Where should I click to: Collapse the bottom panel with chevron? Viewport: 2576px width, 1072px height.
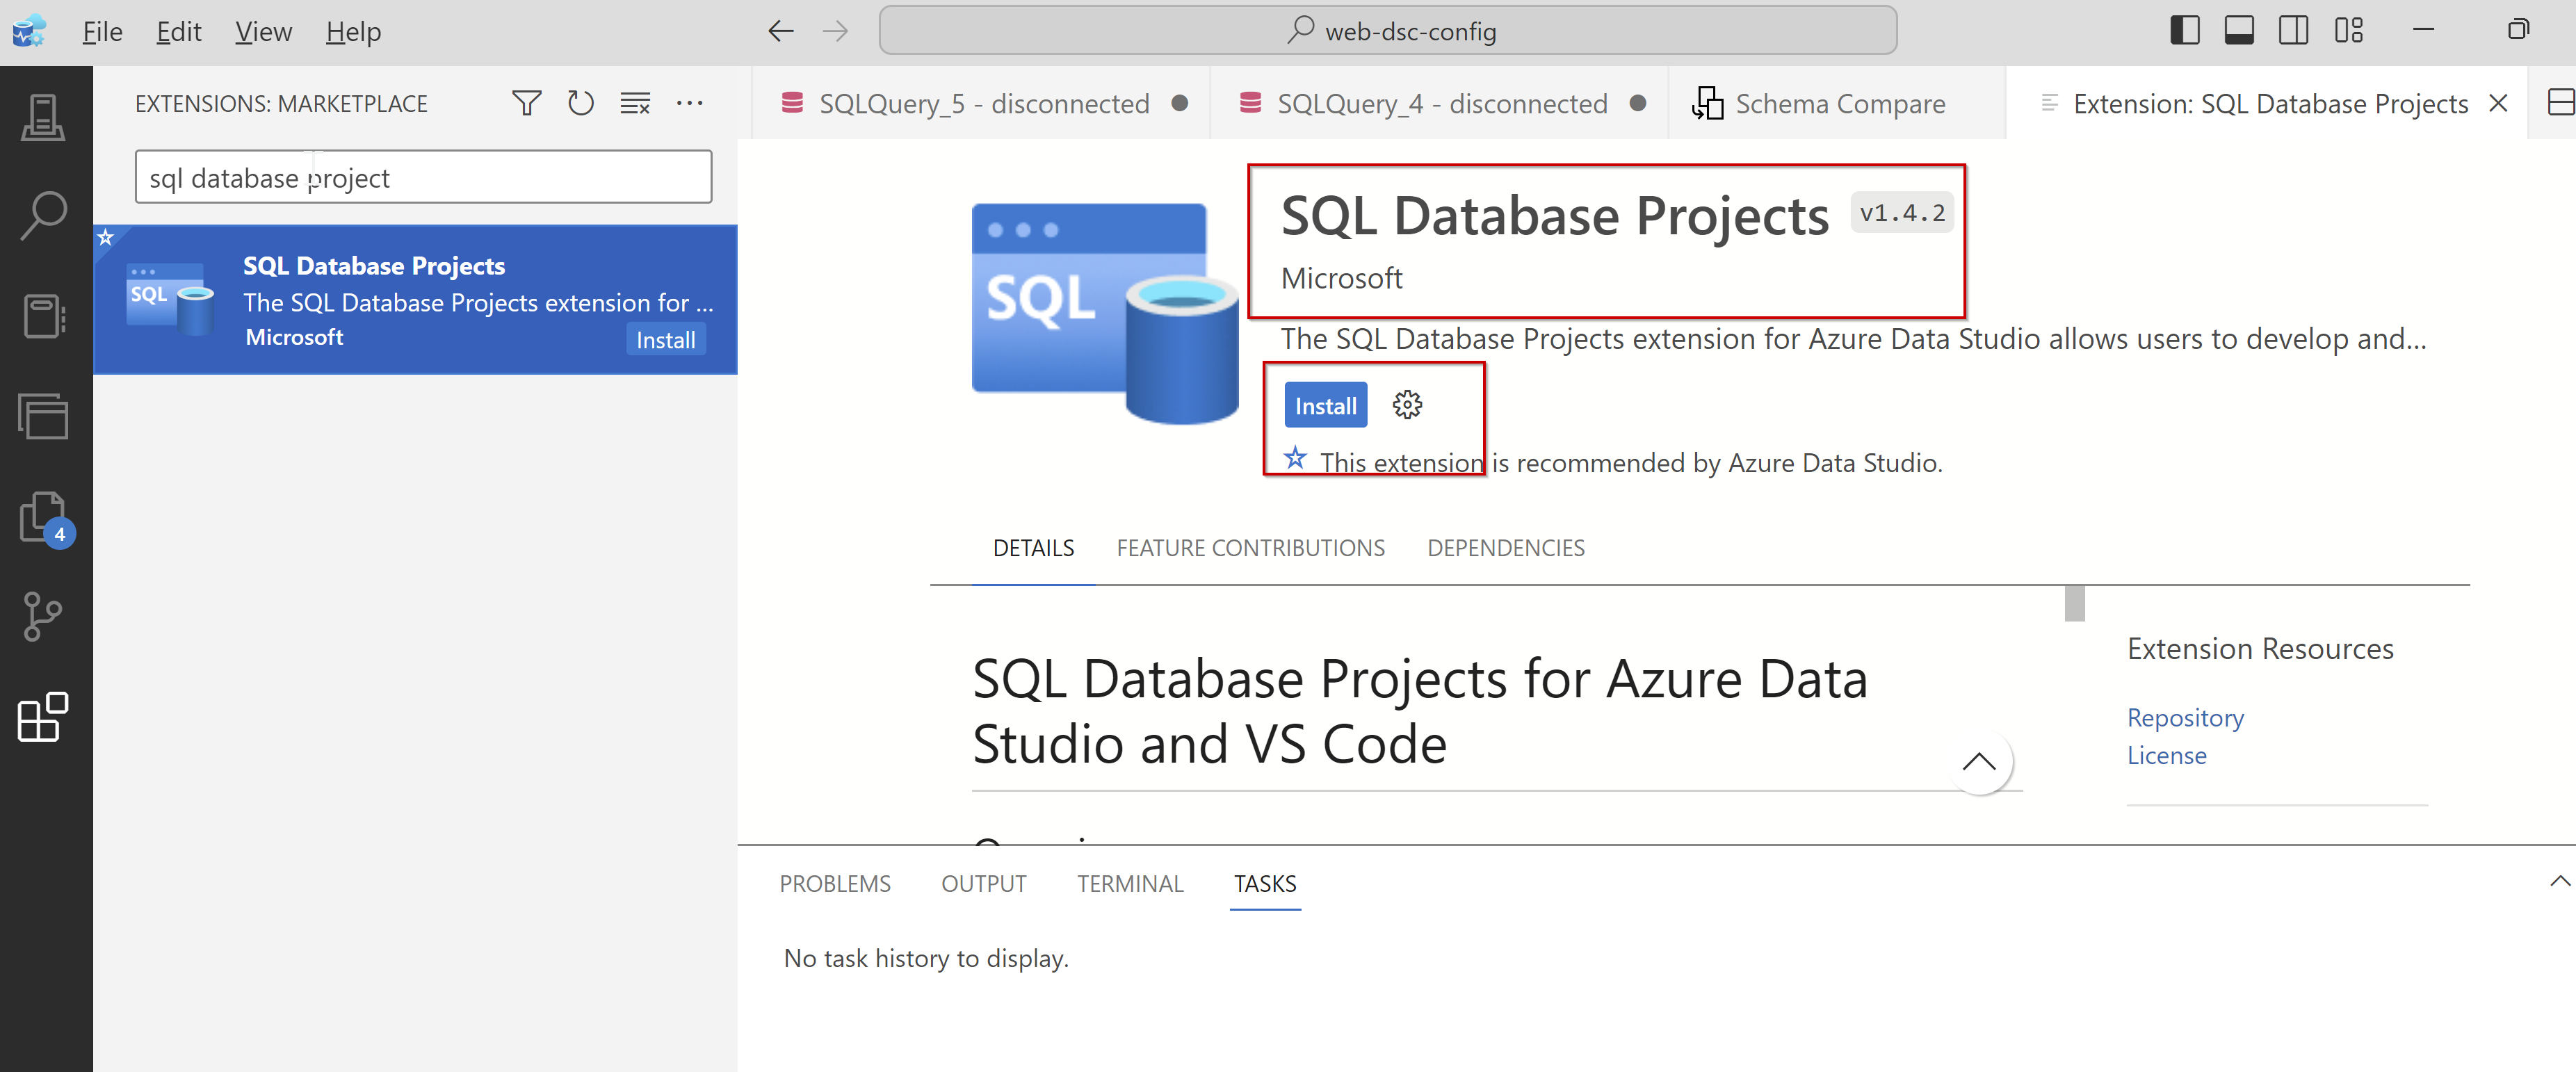(x=2559, y=881)
